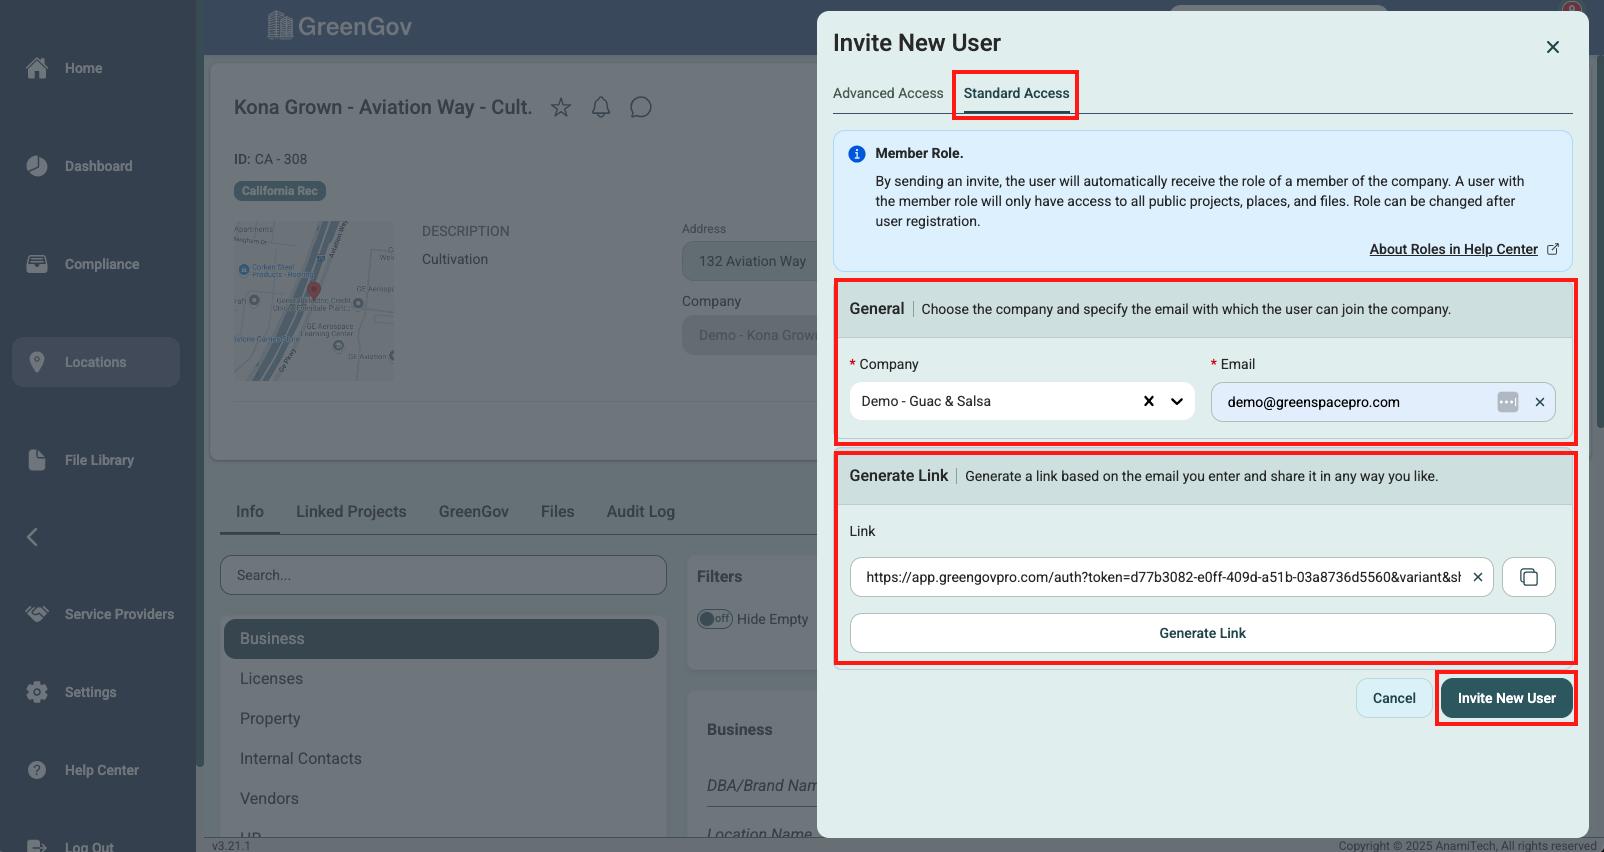Click the 132 Aviation Way address field
Viewport: 1604px width, 852px height.
pyautogui.click(x=752, y=261)
